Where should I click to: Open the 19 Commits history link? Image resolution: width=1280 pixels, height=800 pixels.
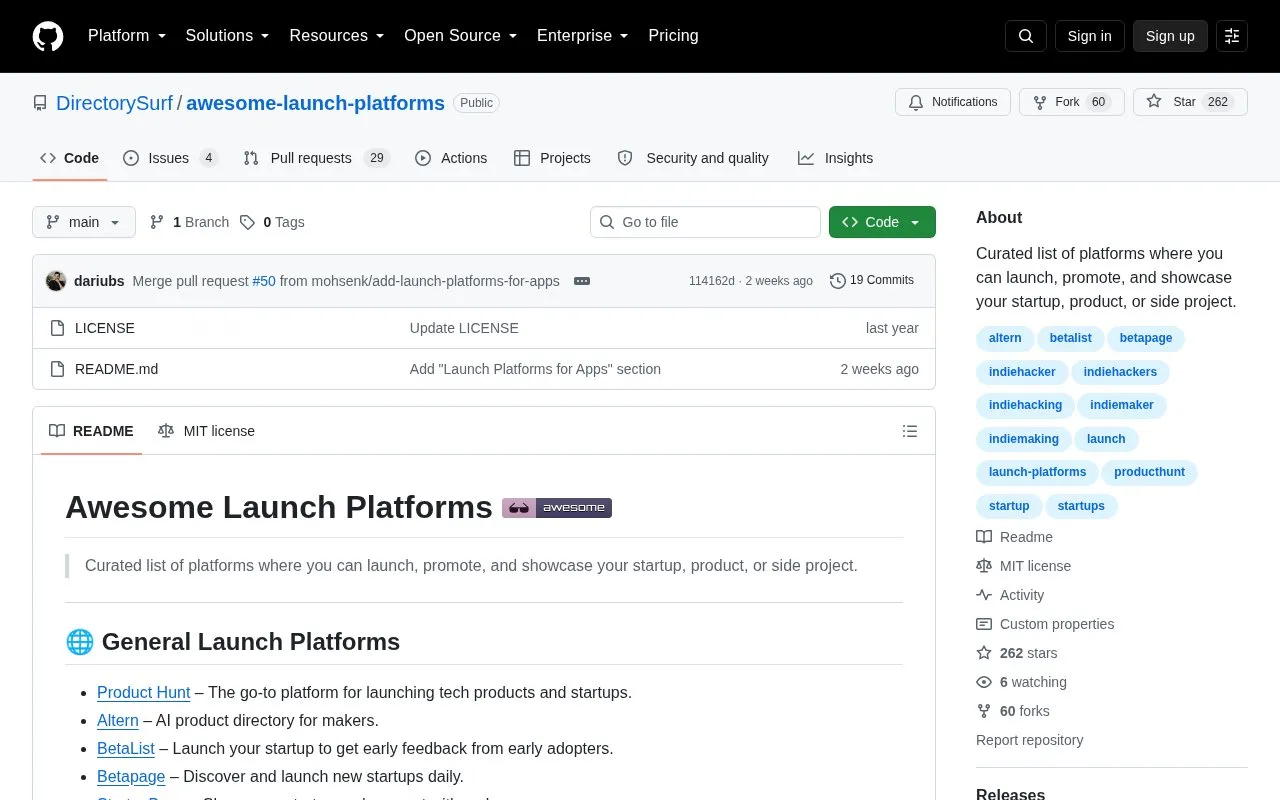(872, 281)
